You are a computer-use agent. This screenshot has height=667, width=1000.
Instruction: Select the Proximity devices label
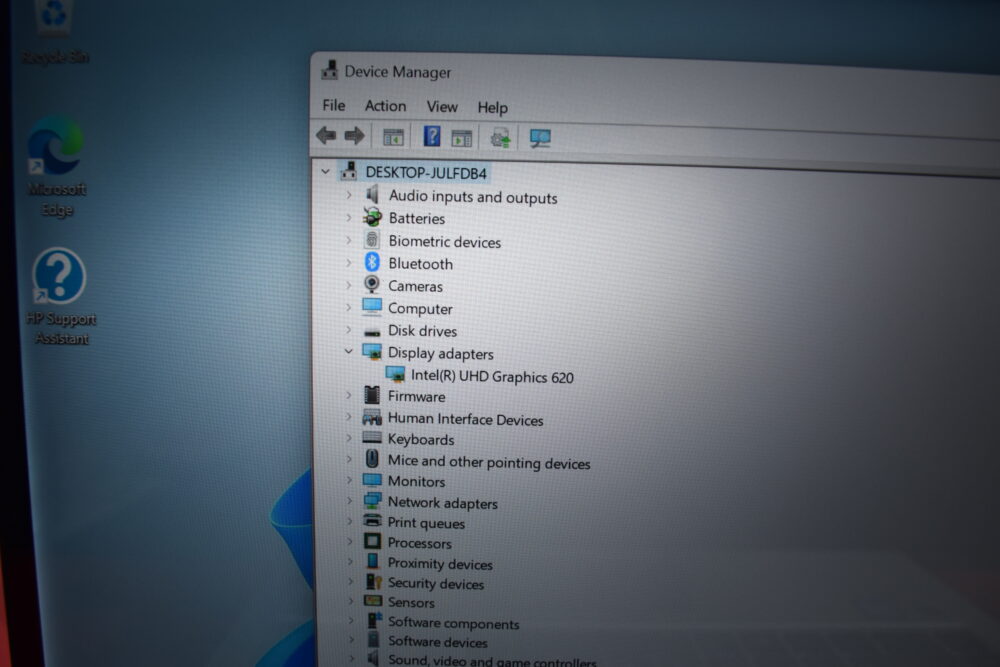click(x=440, y=564)
